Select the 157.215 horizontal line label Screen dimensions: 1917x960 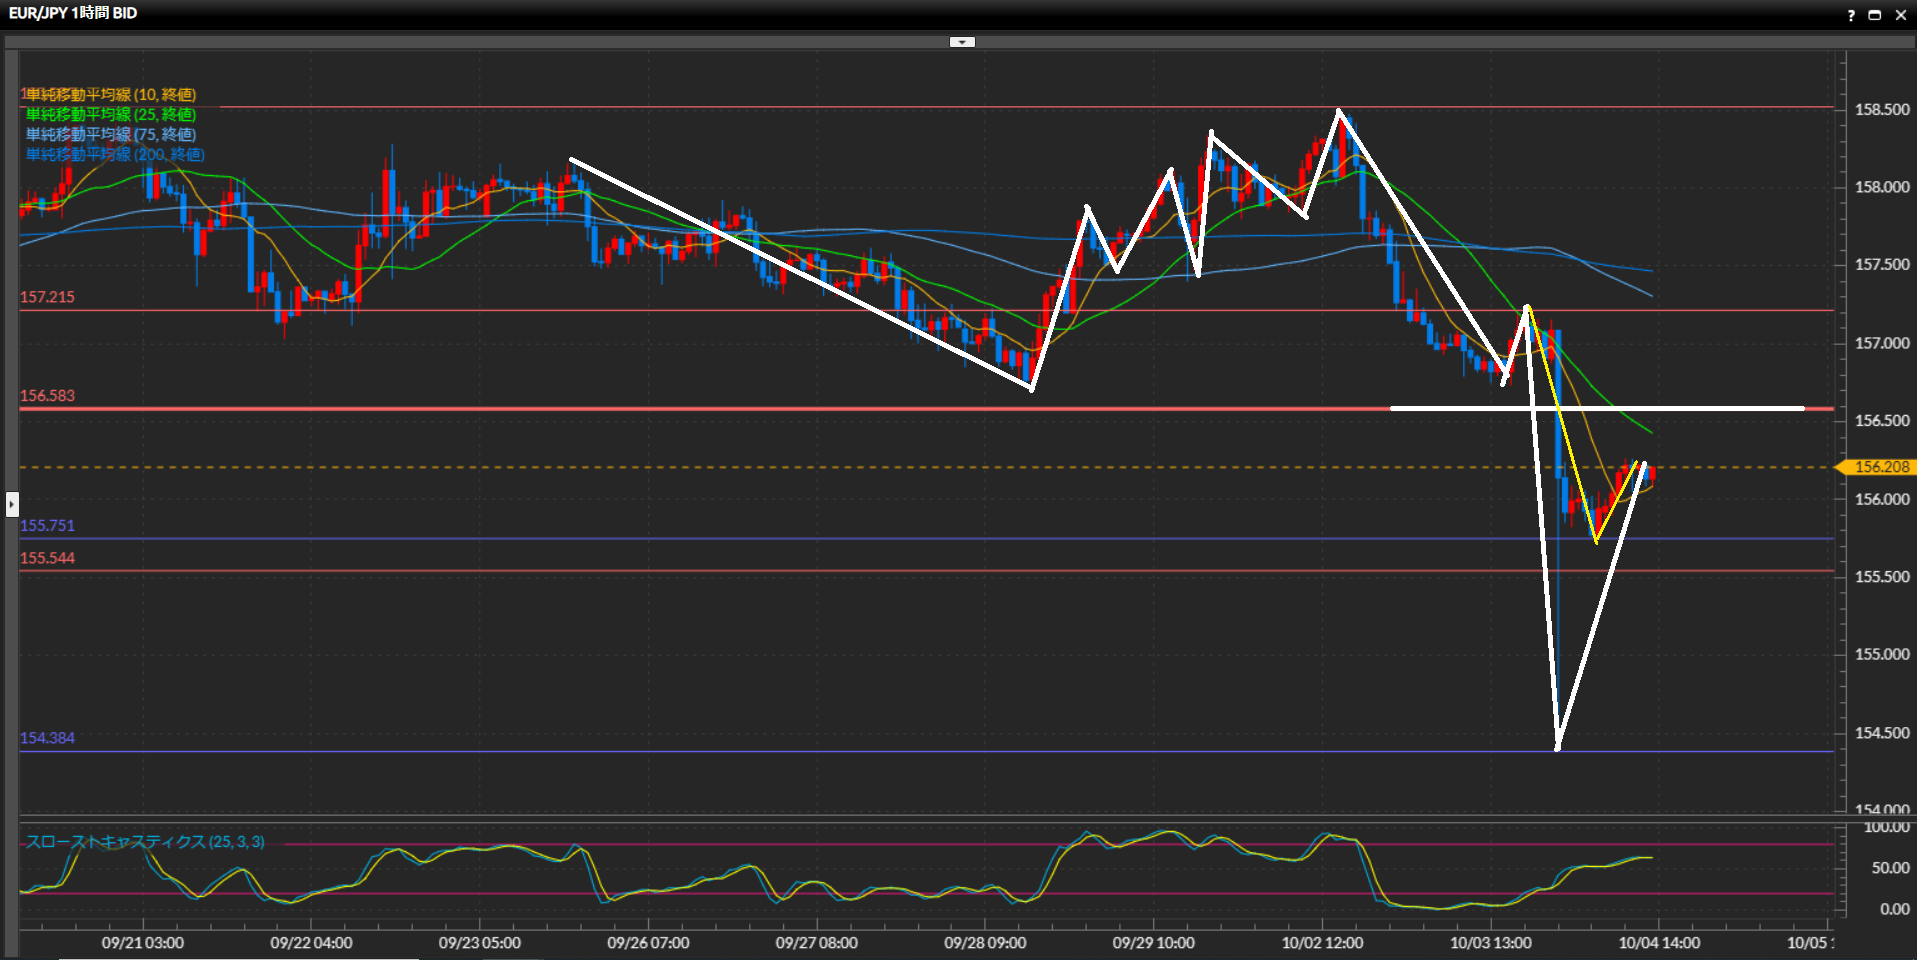47,297
